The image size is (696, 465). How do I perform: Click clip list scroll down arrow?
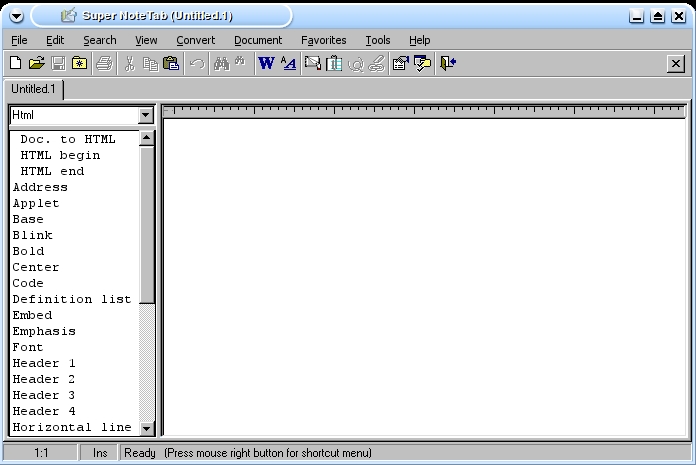pos(146,429)
